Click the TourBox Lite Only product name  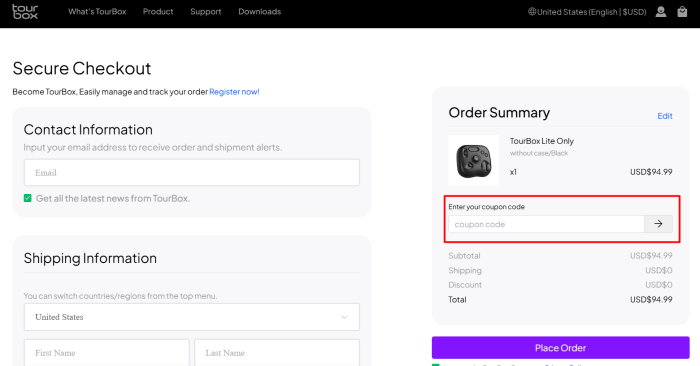pos(542,141)
